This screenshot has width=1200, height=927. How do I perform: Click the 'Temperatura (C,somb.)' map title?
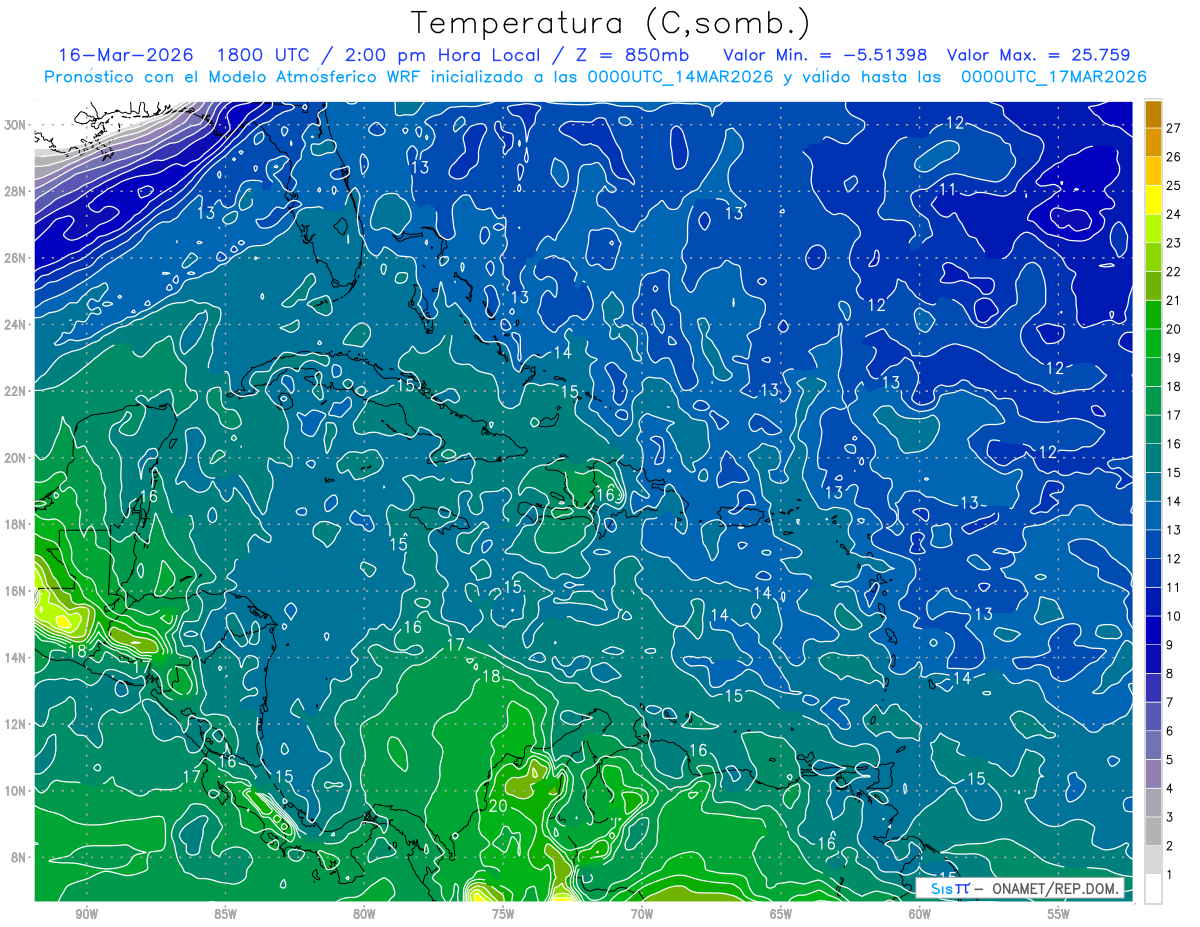pos(610,23)
